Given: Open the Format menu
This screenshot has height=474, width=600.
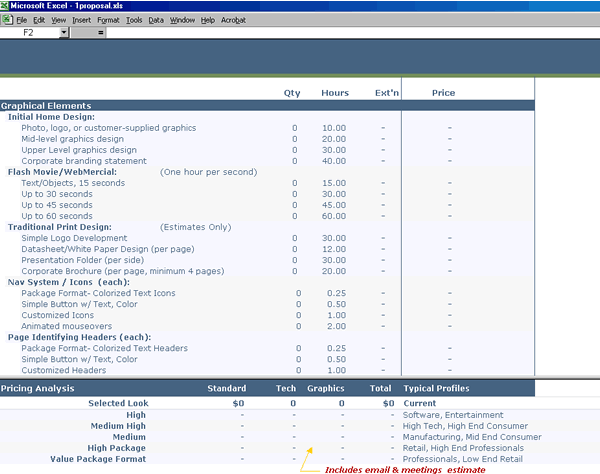Looking at the screenshot, I should click(x=108, y=20).
